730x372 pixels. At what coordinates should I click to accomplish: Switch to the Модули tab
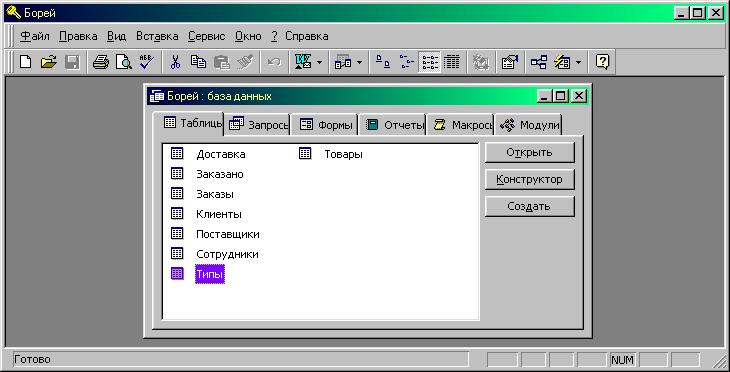tap(528, 125)
